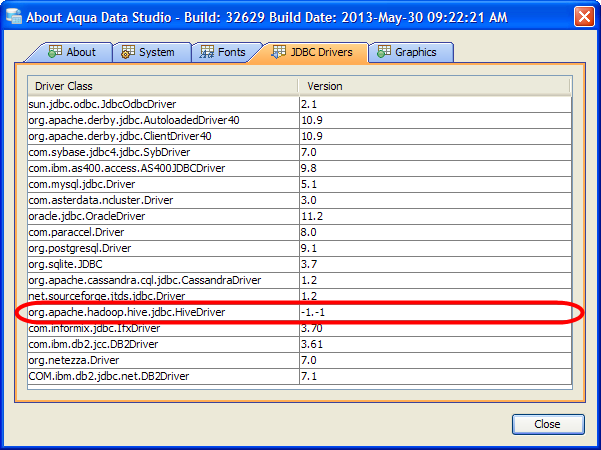This screenshot has height=450, width=601.
Task: Click the org.postgresql.Driver entry
Action: [x=163, y=248]
